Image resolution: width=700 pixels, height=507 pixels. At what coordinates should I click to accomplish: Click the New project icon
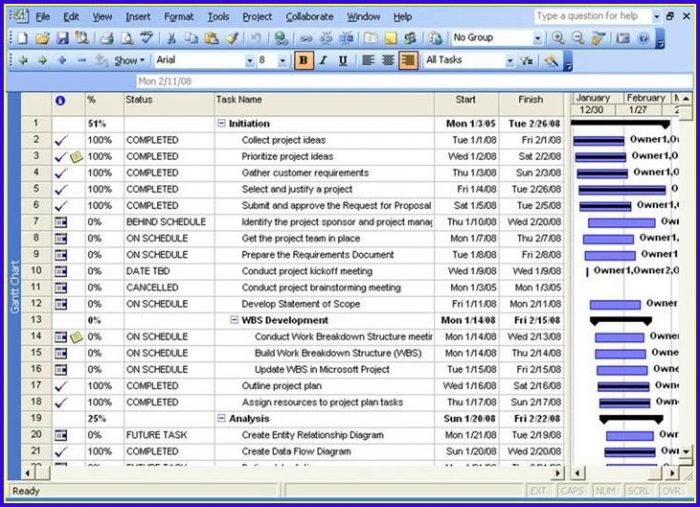pos(22,38)
